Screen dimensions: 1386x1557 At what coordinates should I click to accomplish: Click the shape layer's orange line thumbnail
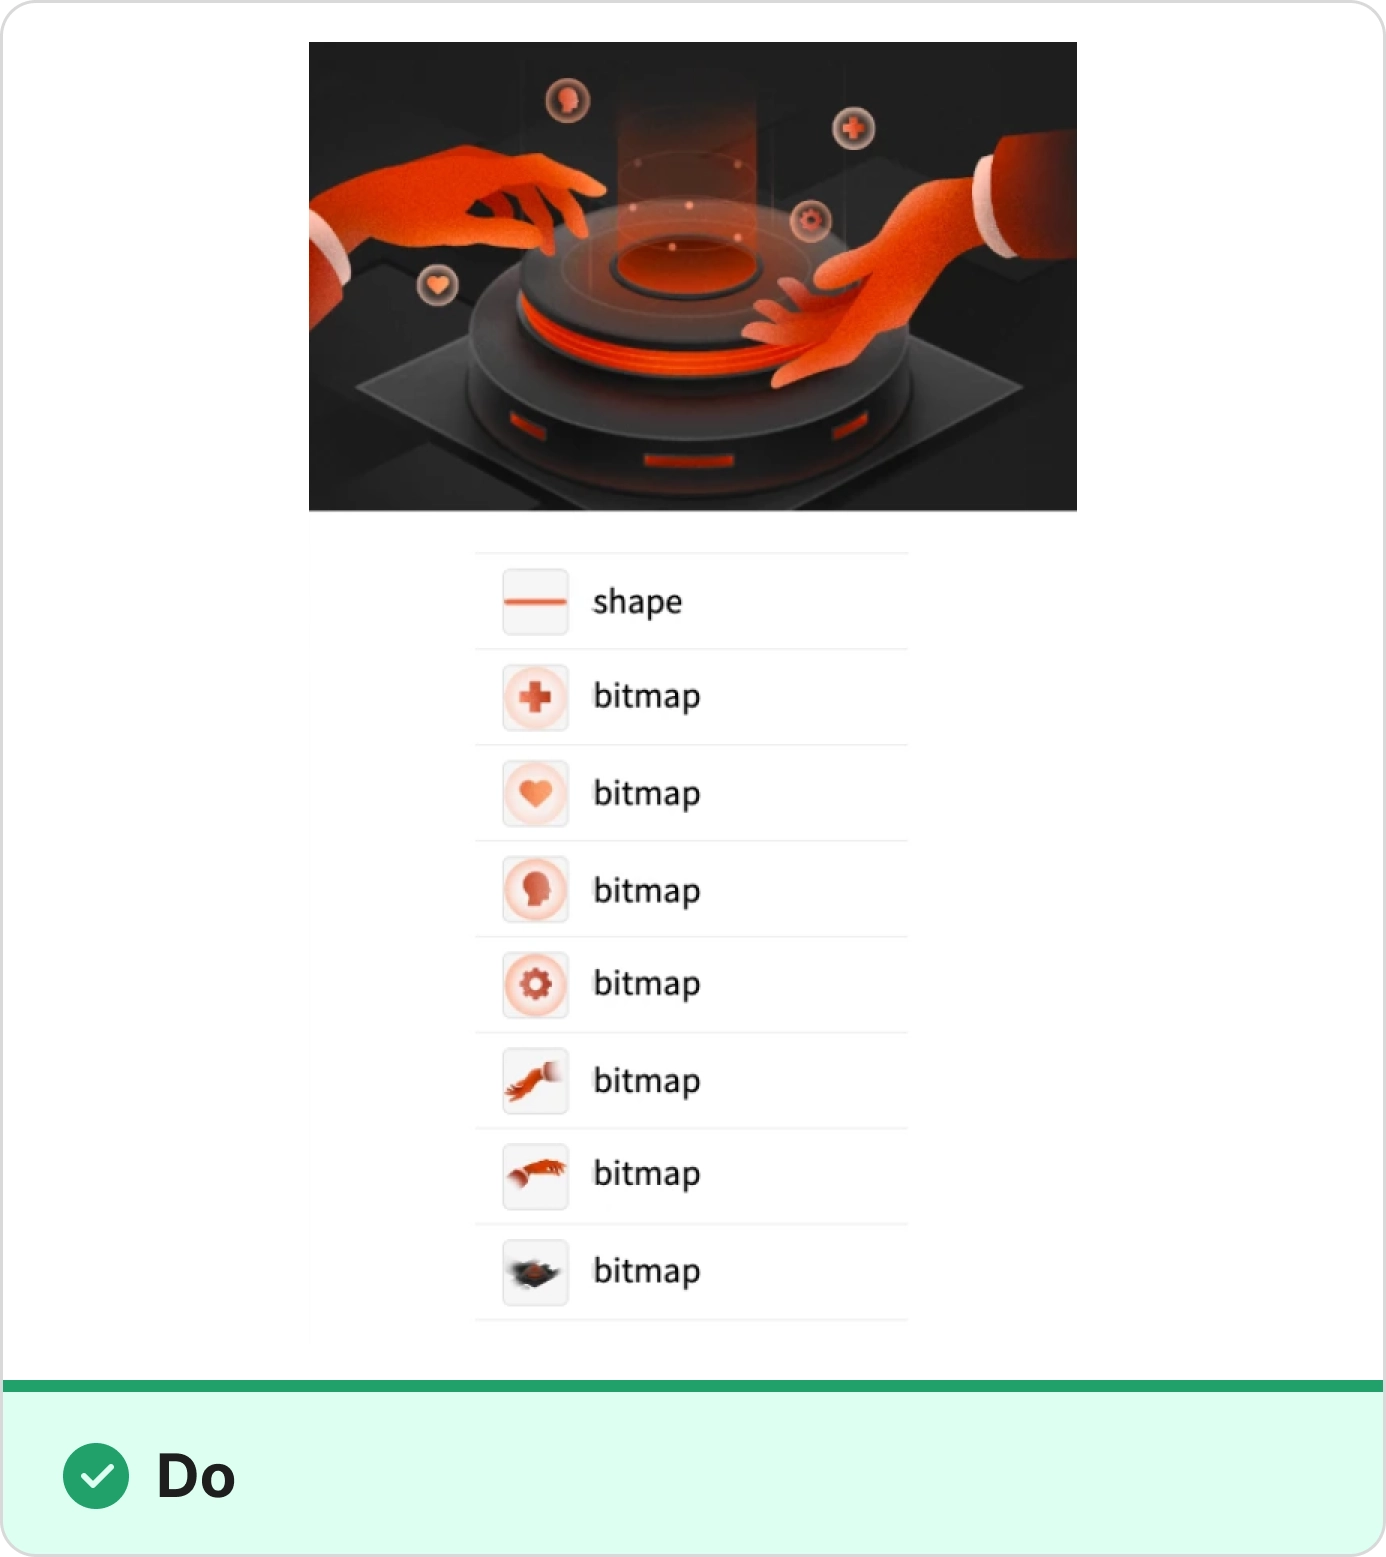click(535, 602)
